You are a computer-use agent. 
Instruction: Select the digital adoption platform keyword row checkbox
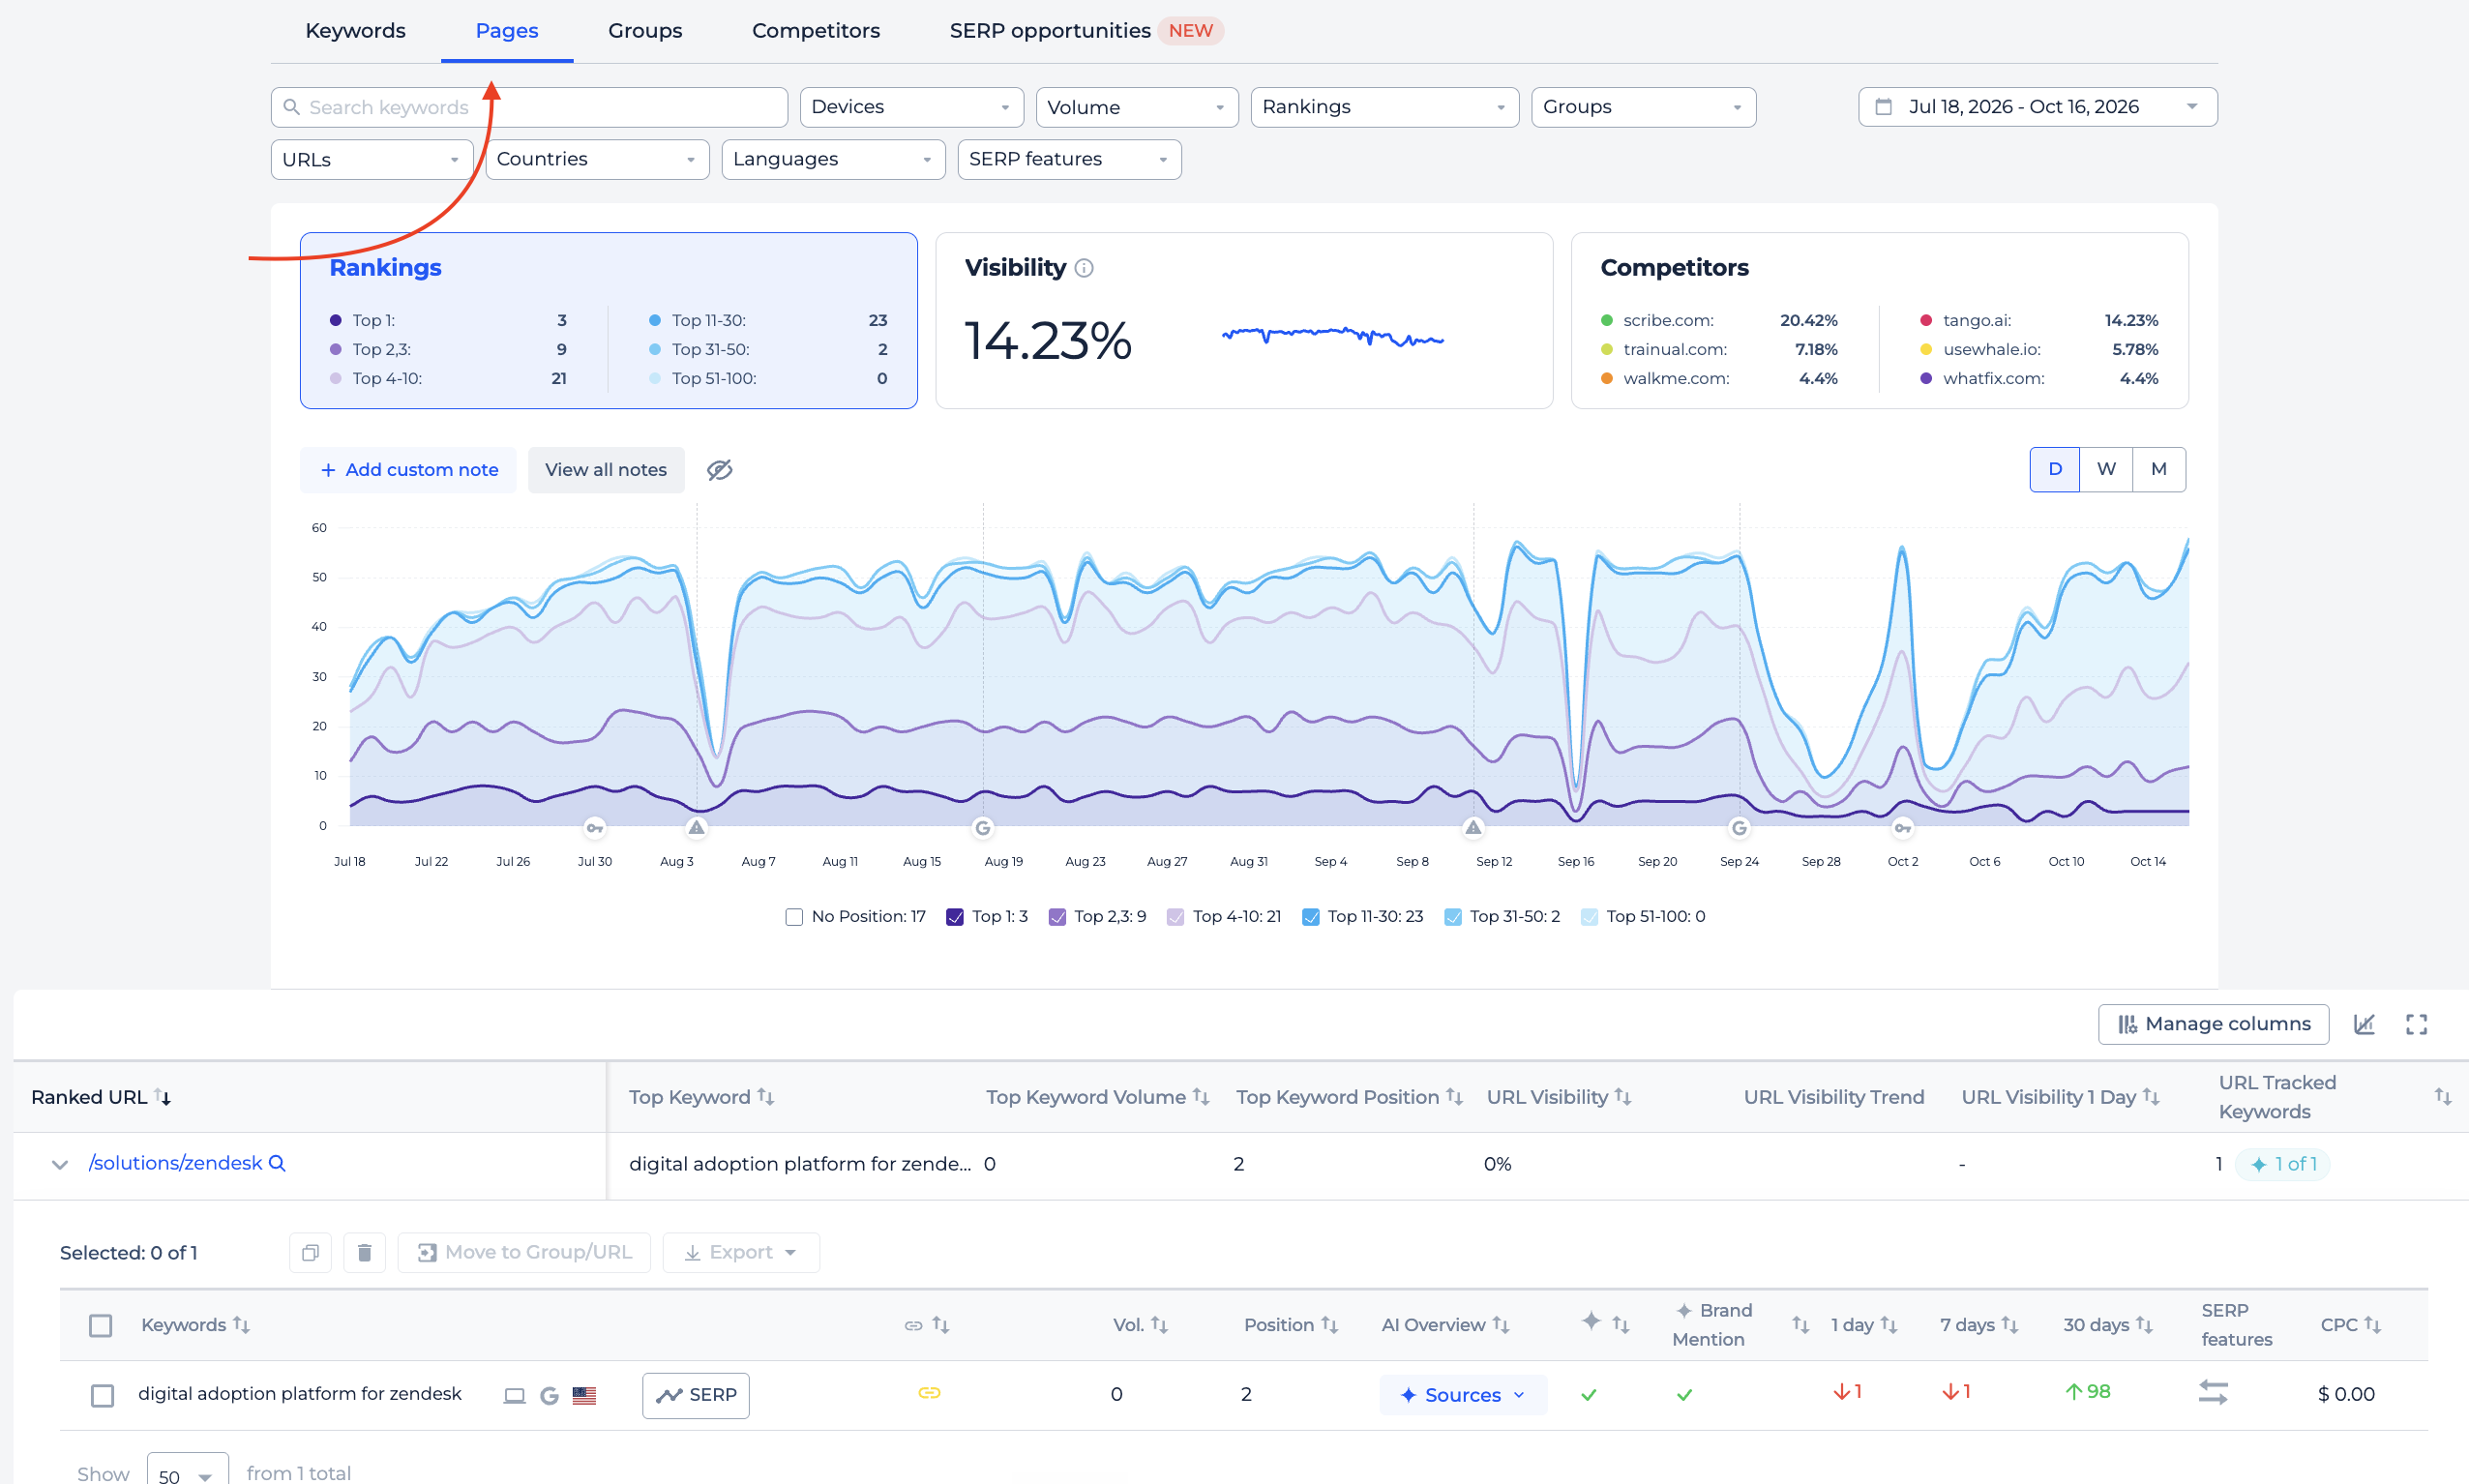click(102, 1395)
